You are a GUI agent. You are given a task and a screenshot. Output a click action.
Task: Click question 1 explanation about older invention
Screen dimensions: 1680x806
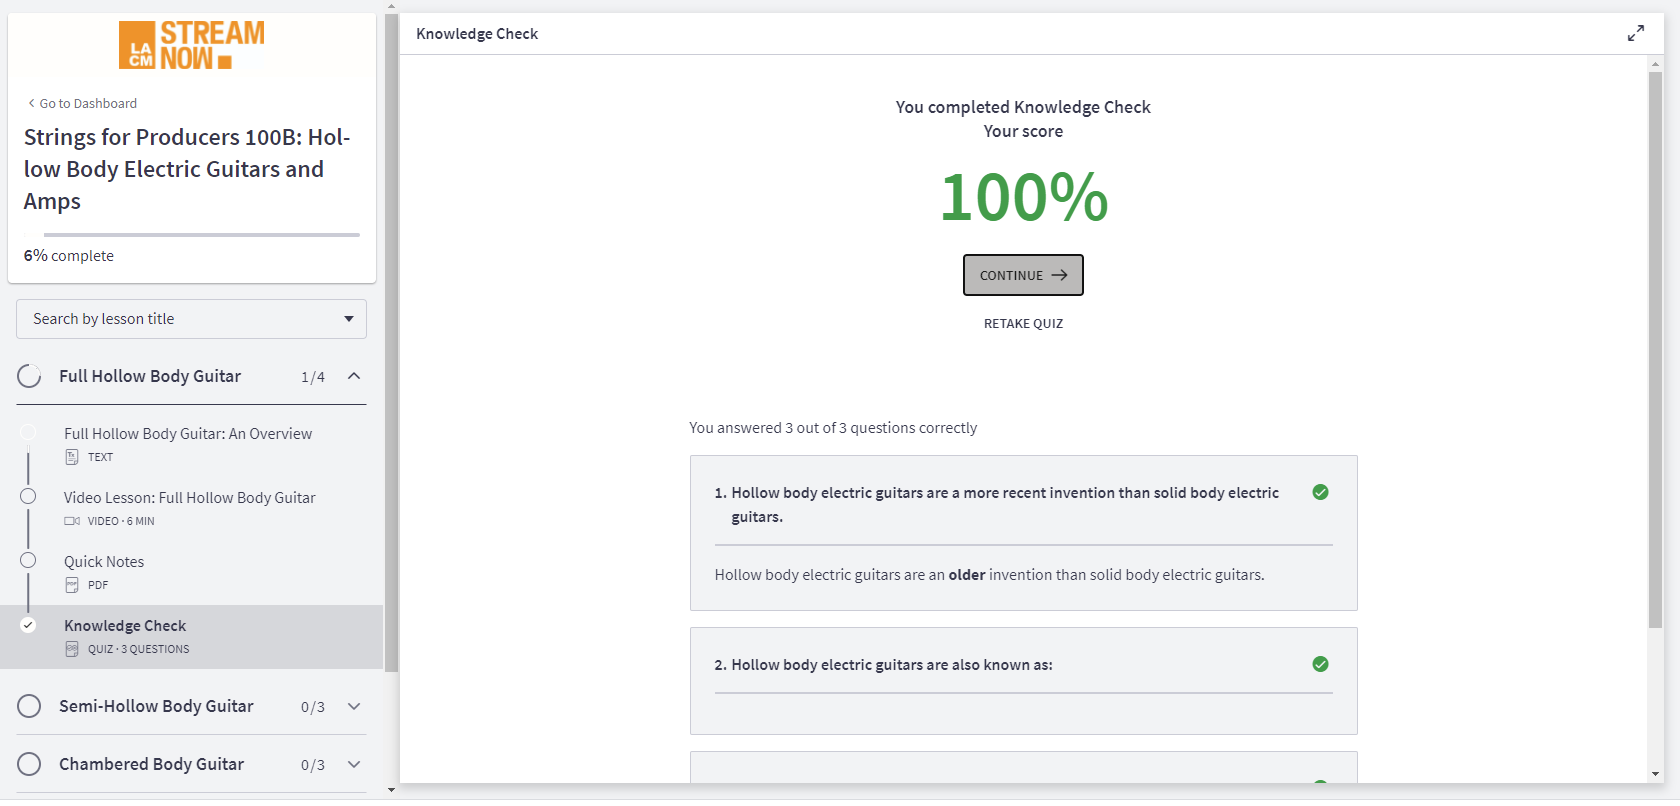point(989,575)
